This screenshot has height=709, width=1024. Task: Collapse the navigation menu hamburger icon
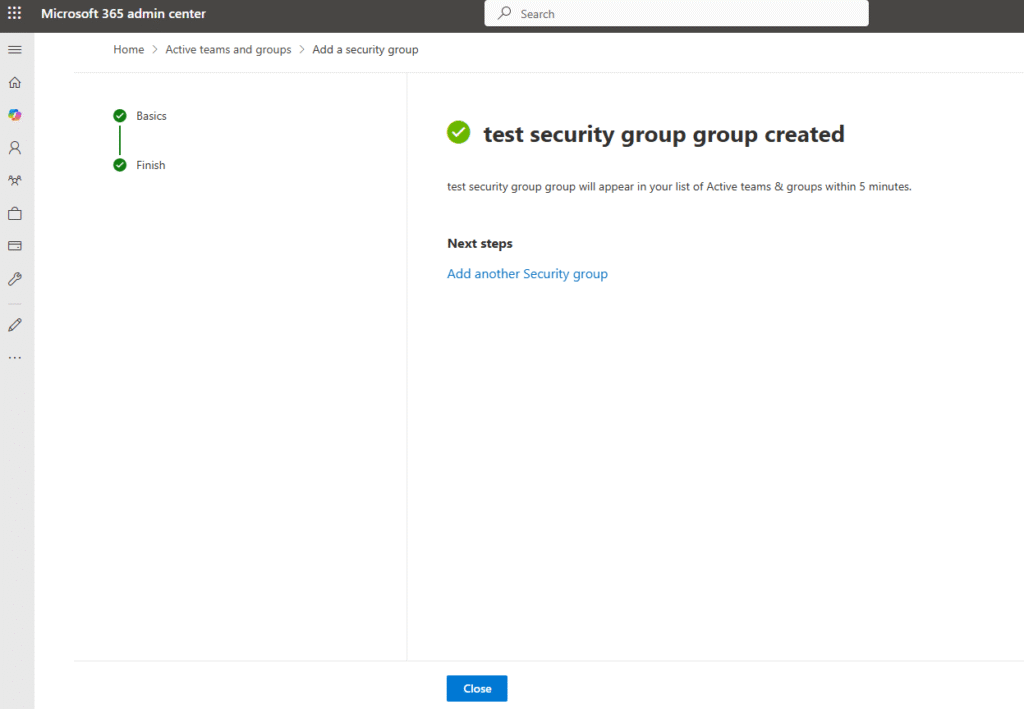click(x=15, y=50)
